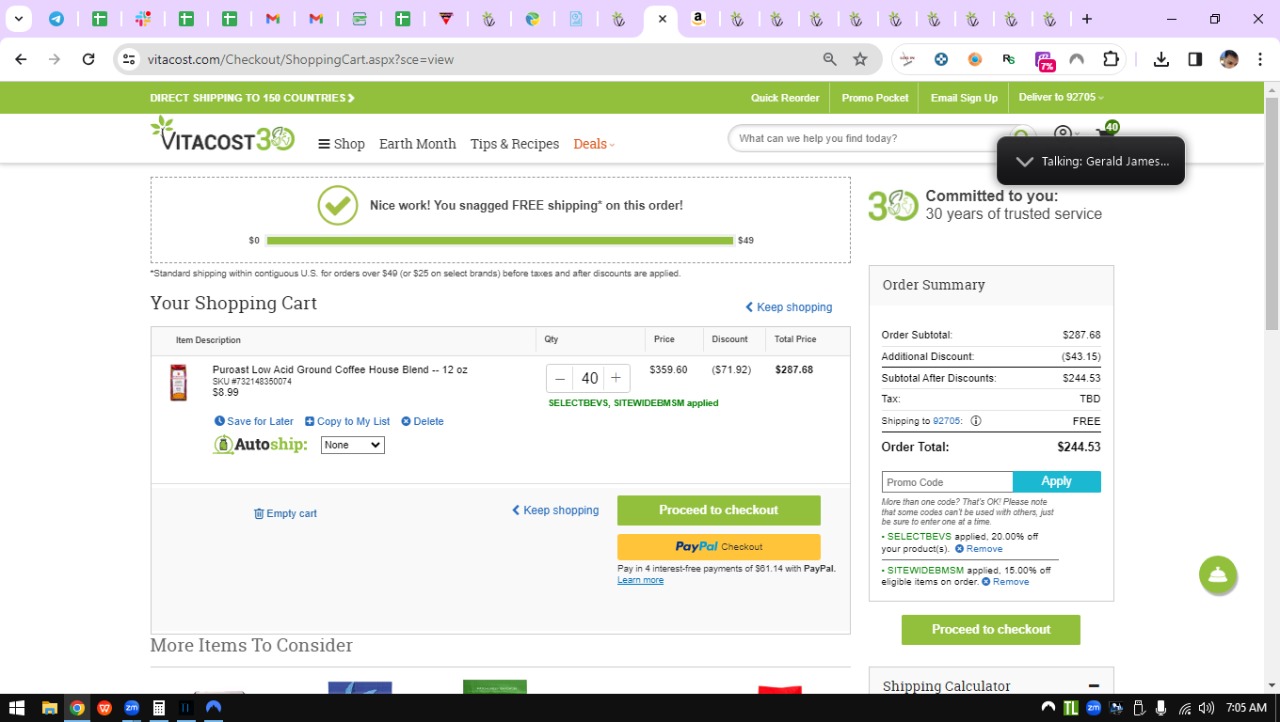Open Chrome downloads

(1161, 59)
